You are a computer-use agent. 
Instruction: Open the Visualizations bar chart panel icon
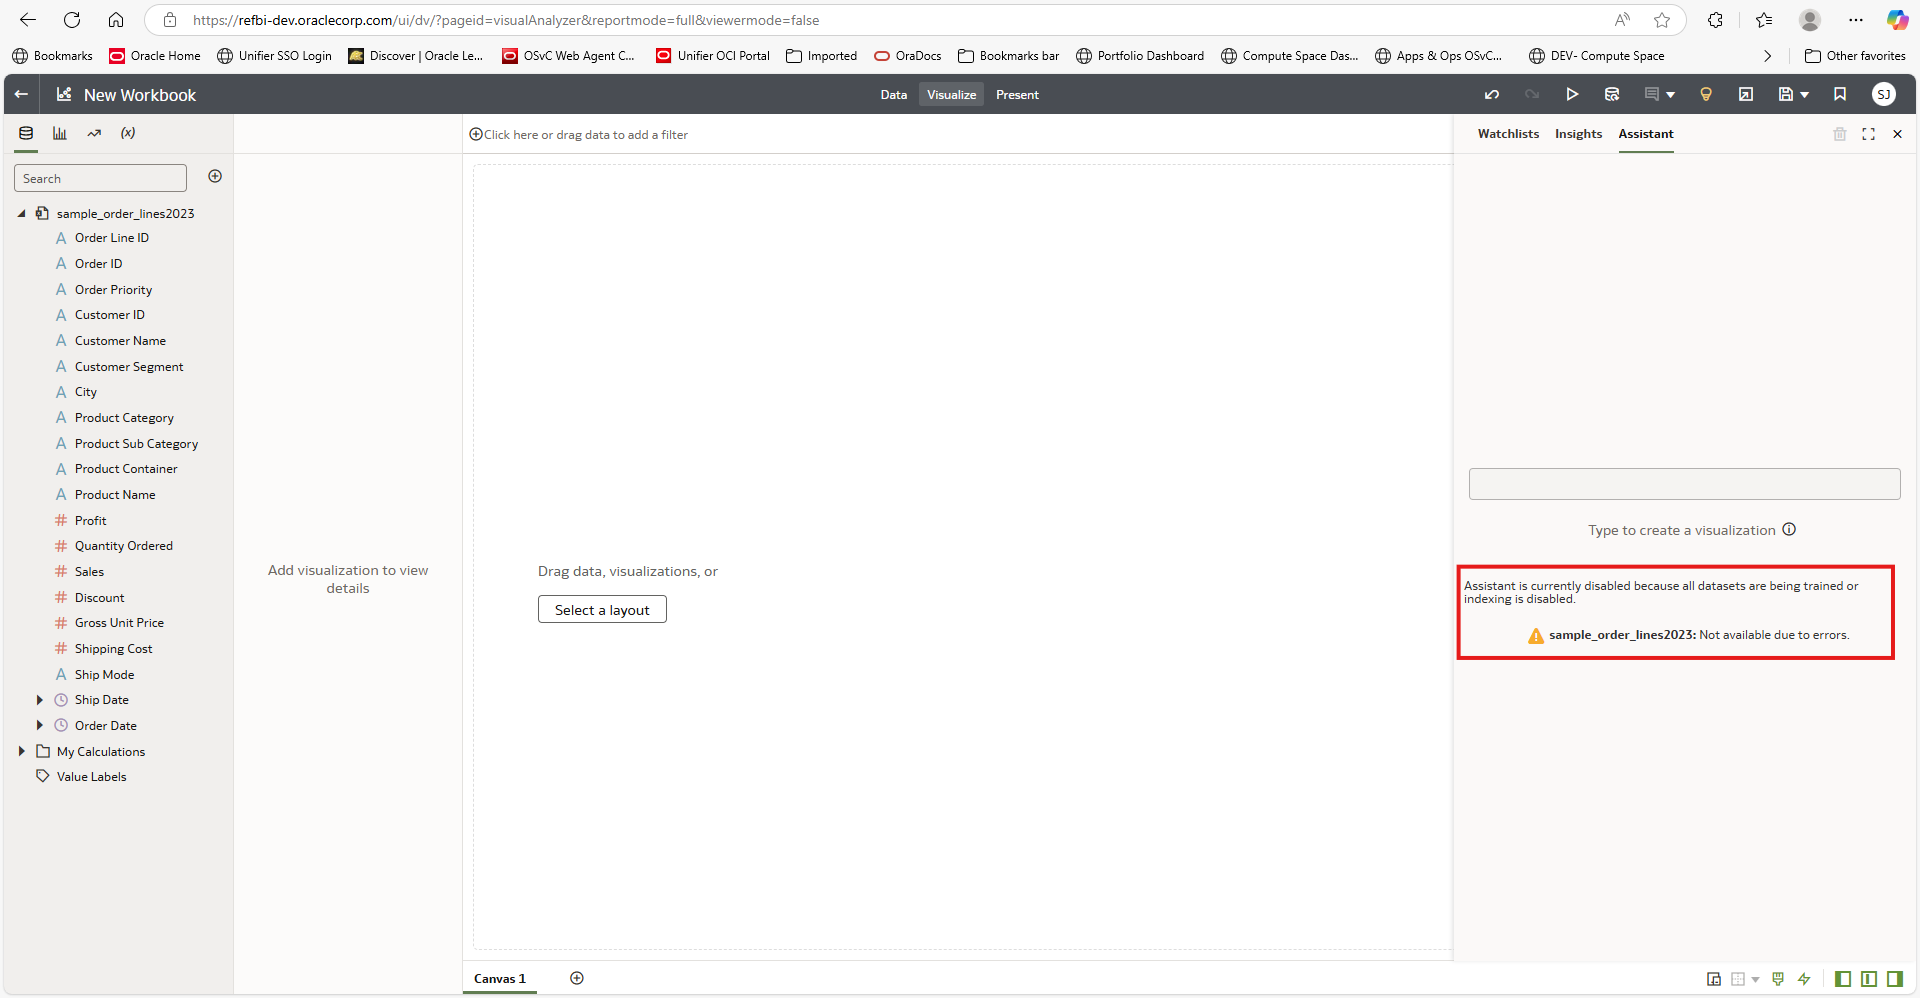(60, 133)
